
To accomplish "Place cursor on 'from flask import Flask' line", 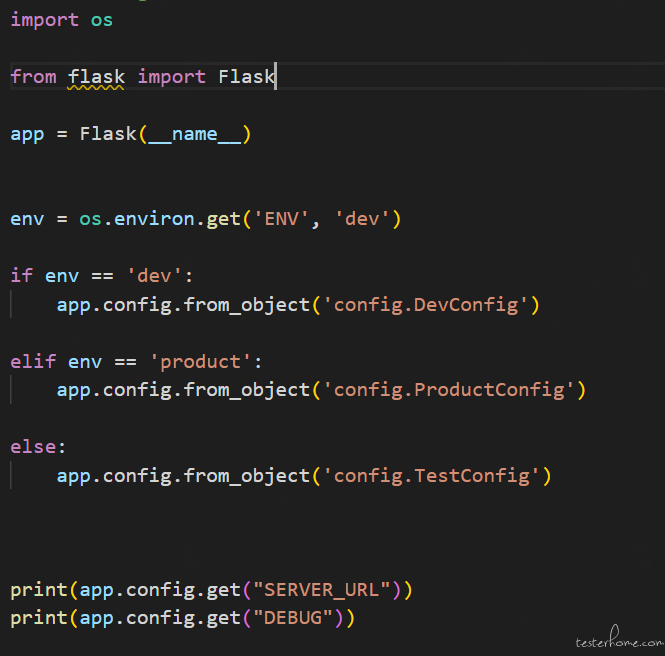I will tap(142, 77).
